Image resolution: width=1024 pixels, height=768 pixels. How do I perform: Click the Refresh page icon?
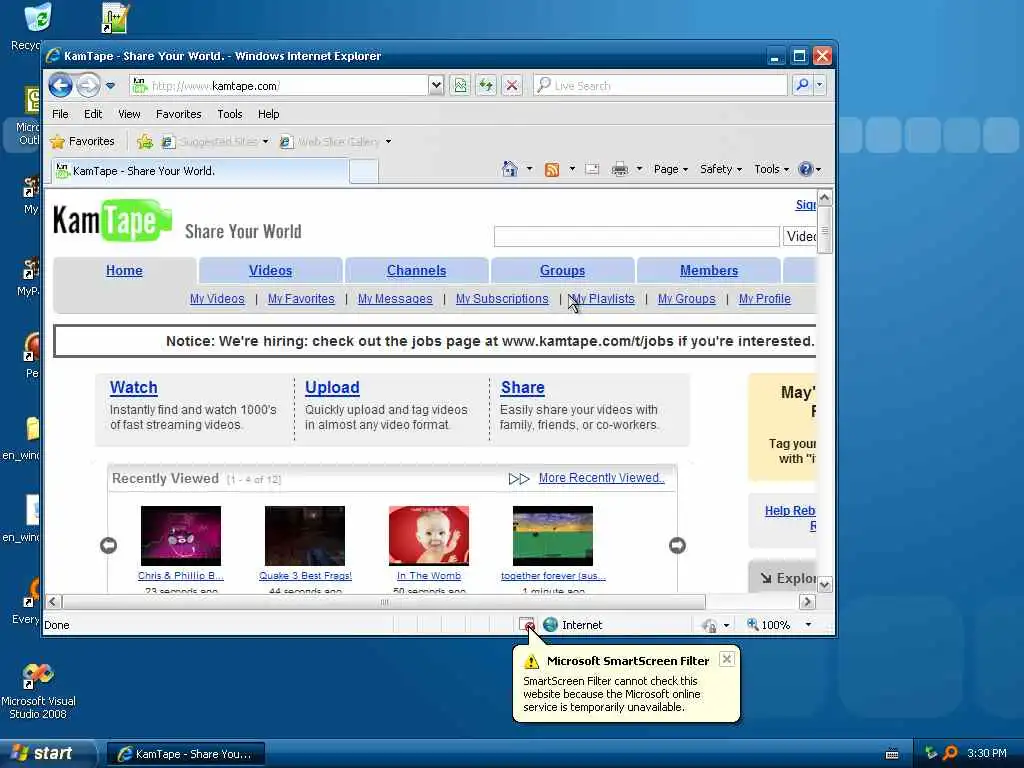point(486,86)
